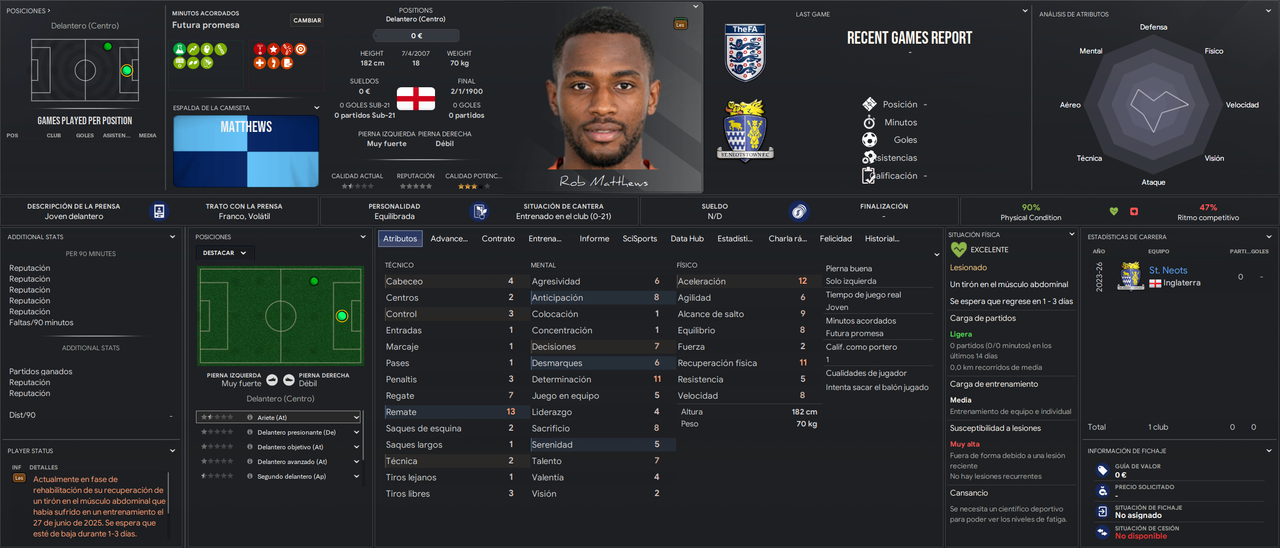
Task: Open the Destacar dropdown
Action: [225, 253]
